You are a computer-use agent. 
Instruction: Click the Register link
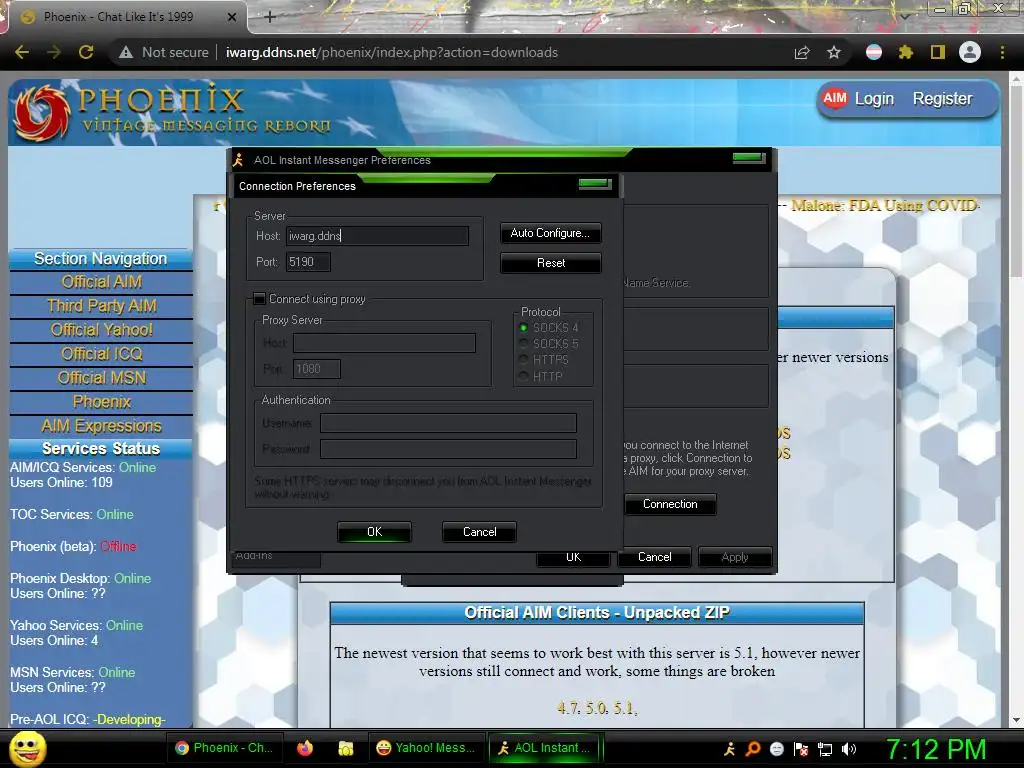point(942,99)
